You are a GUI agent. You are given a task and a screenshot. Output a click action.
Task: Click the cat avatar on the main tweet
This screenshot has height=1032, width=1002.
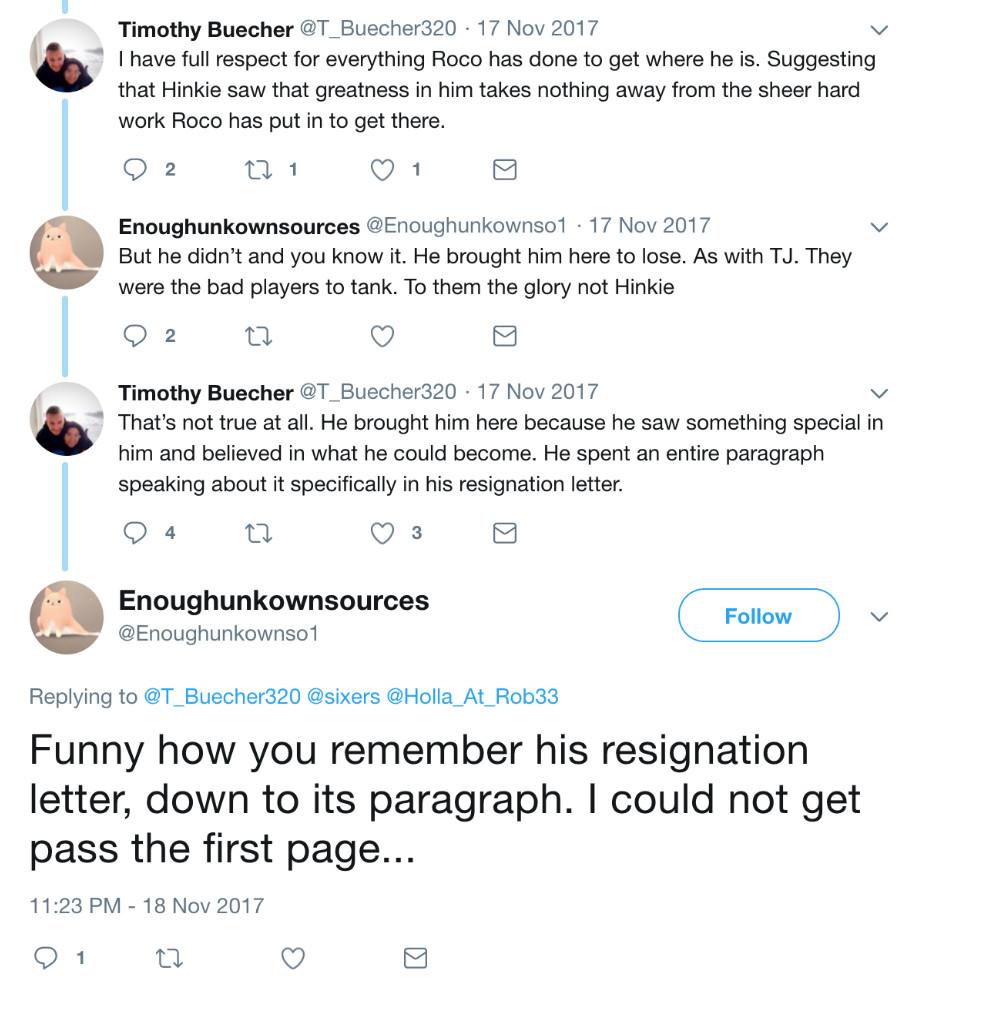point(66,617)
